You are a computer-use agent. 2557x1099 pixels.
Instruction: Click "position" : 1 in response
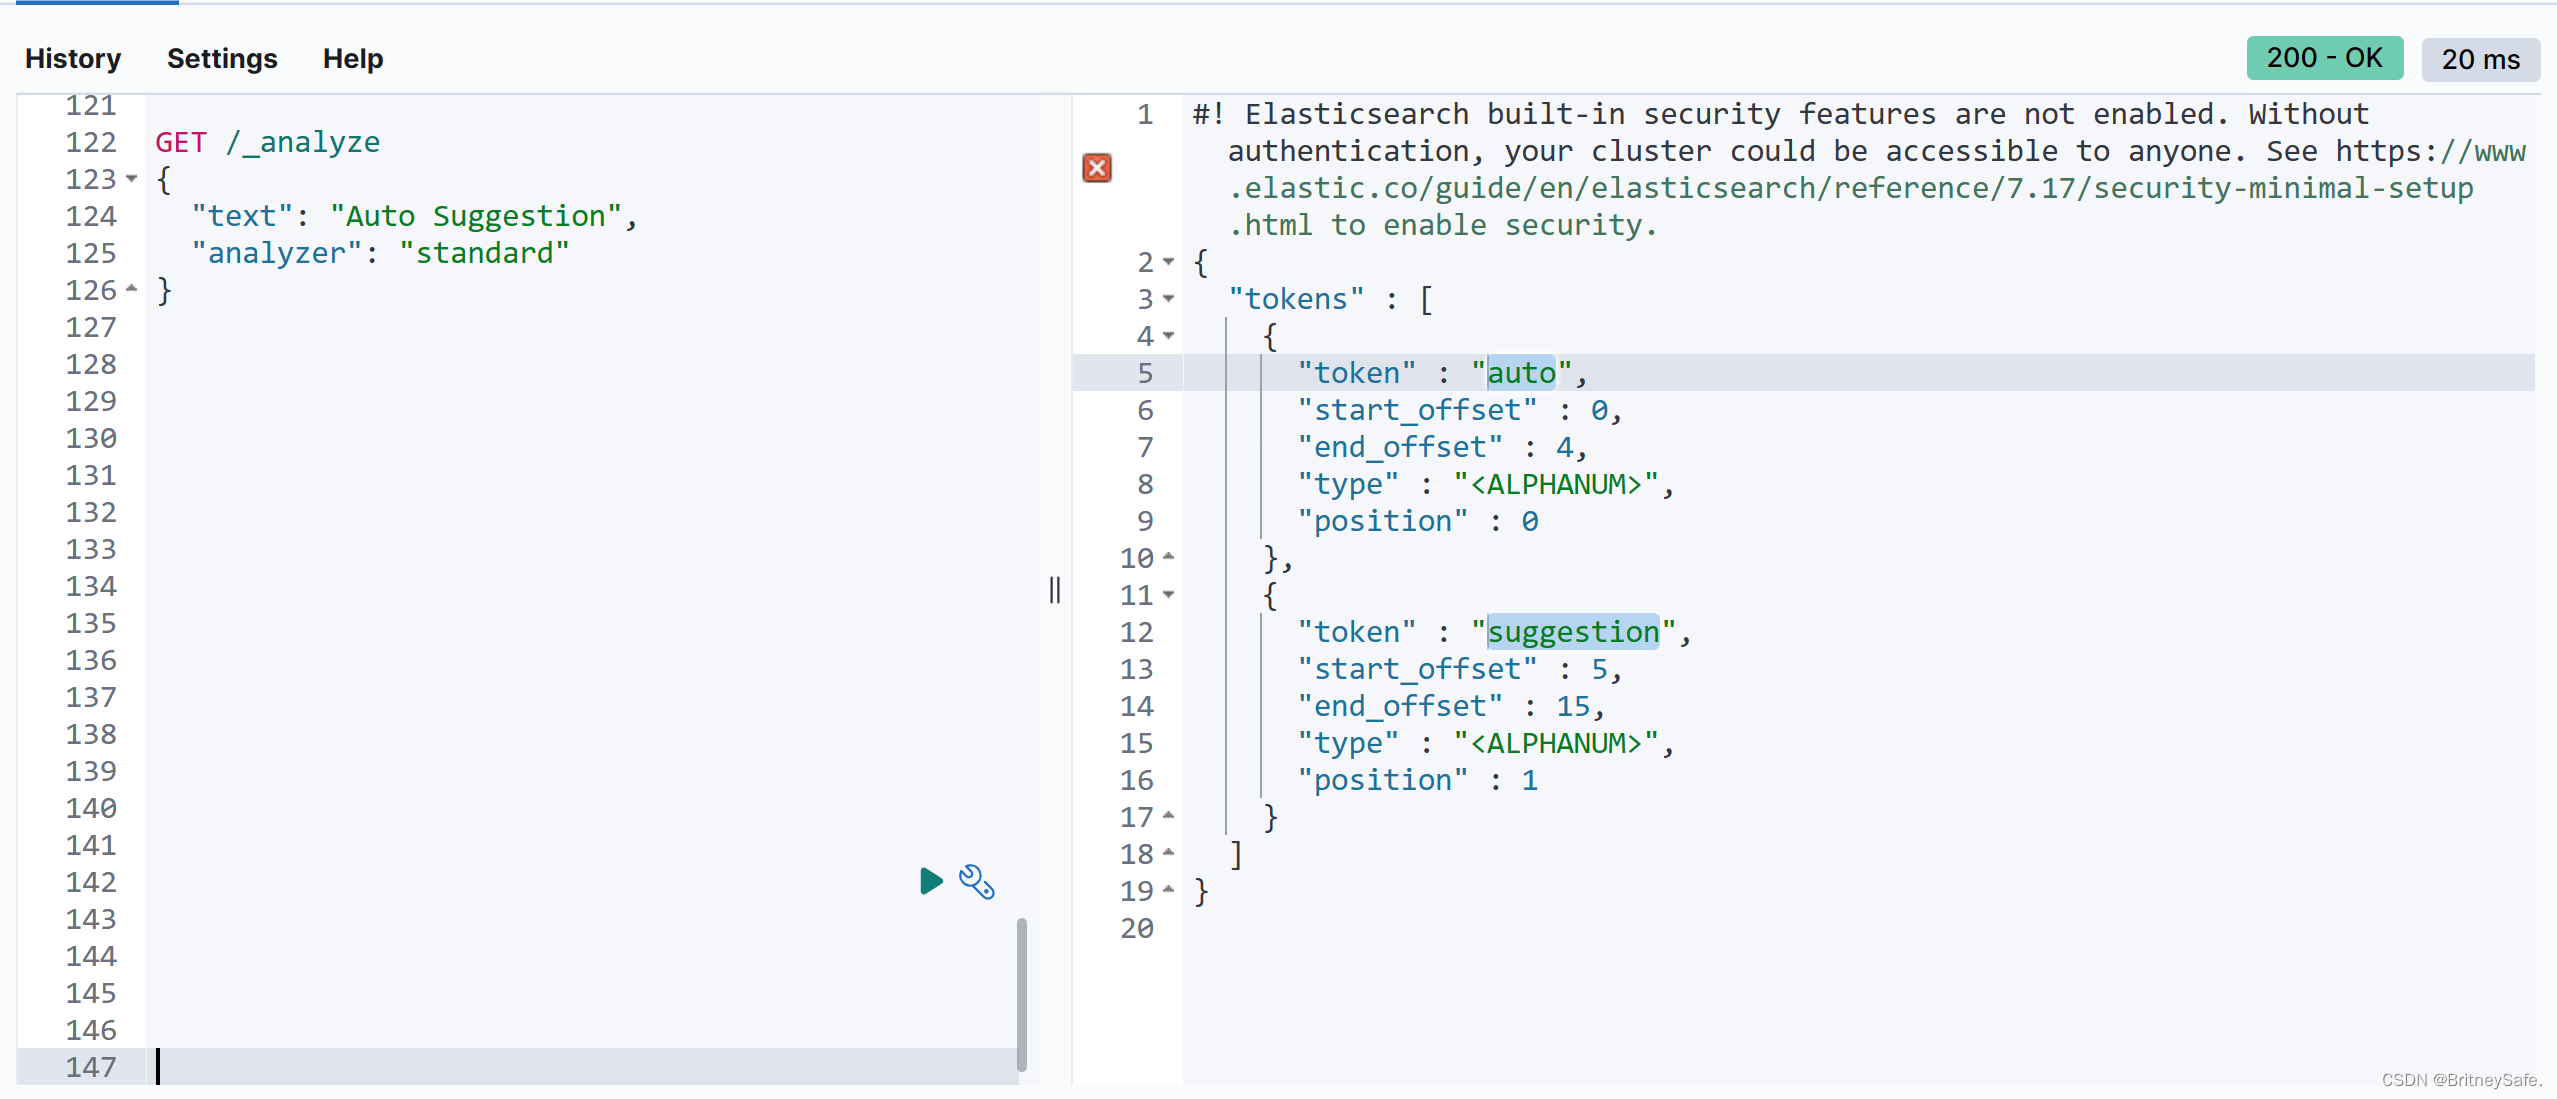1417,780
